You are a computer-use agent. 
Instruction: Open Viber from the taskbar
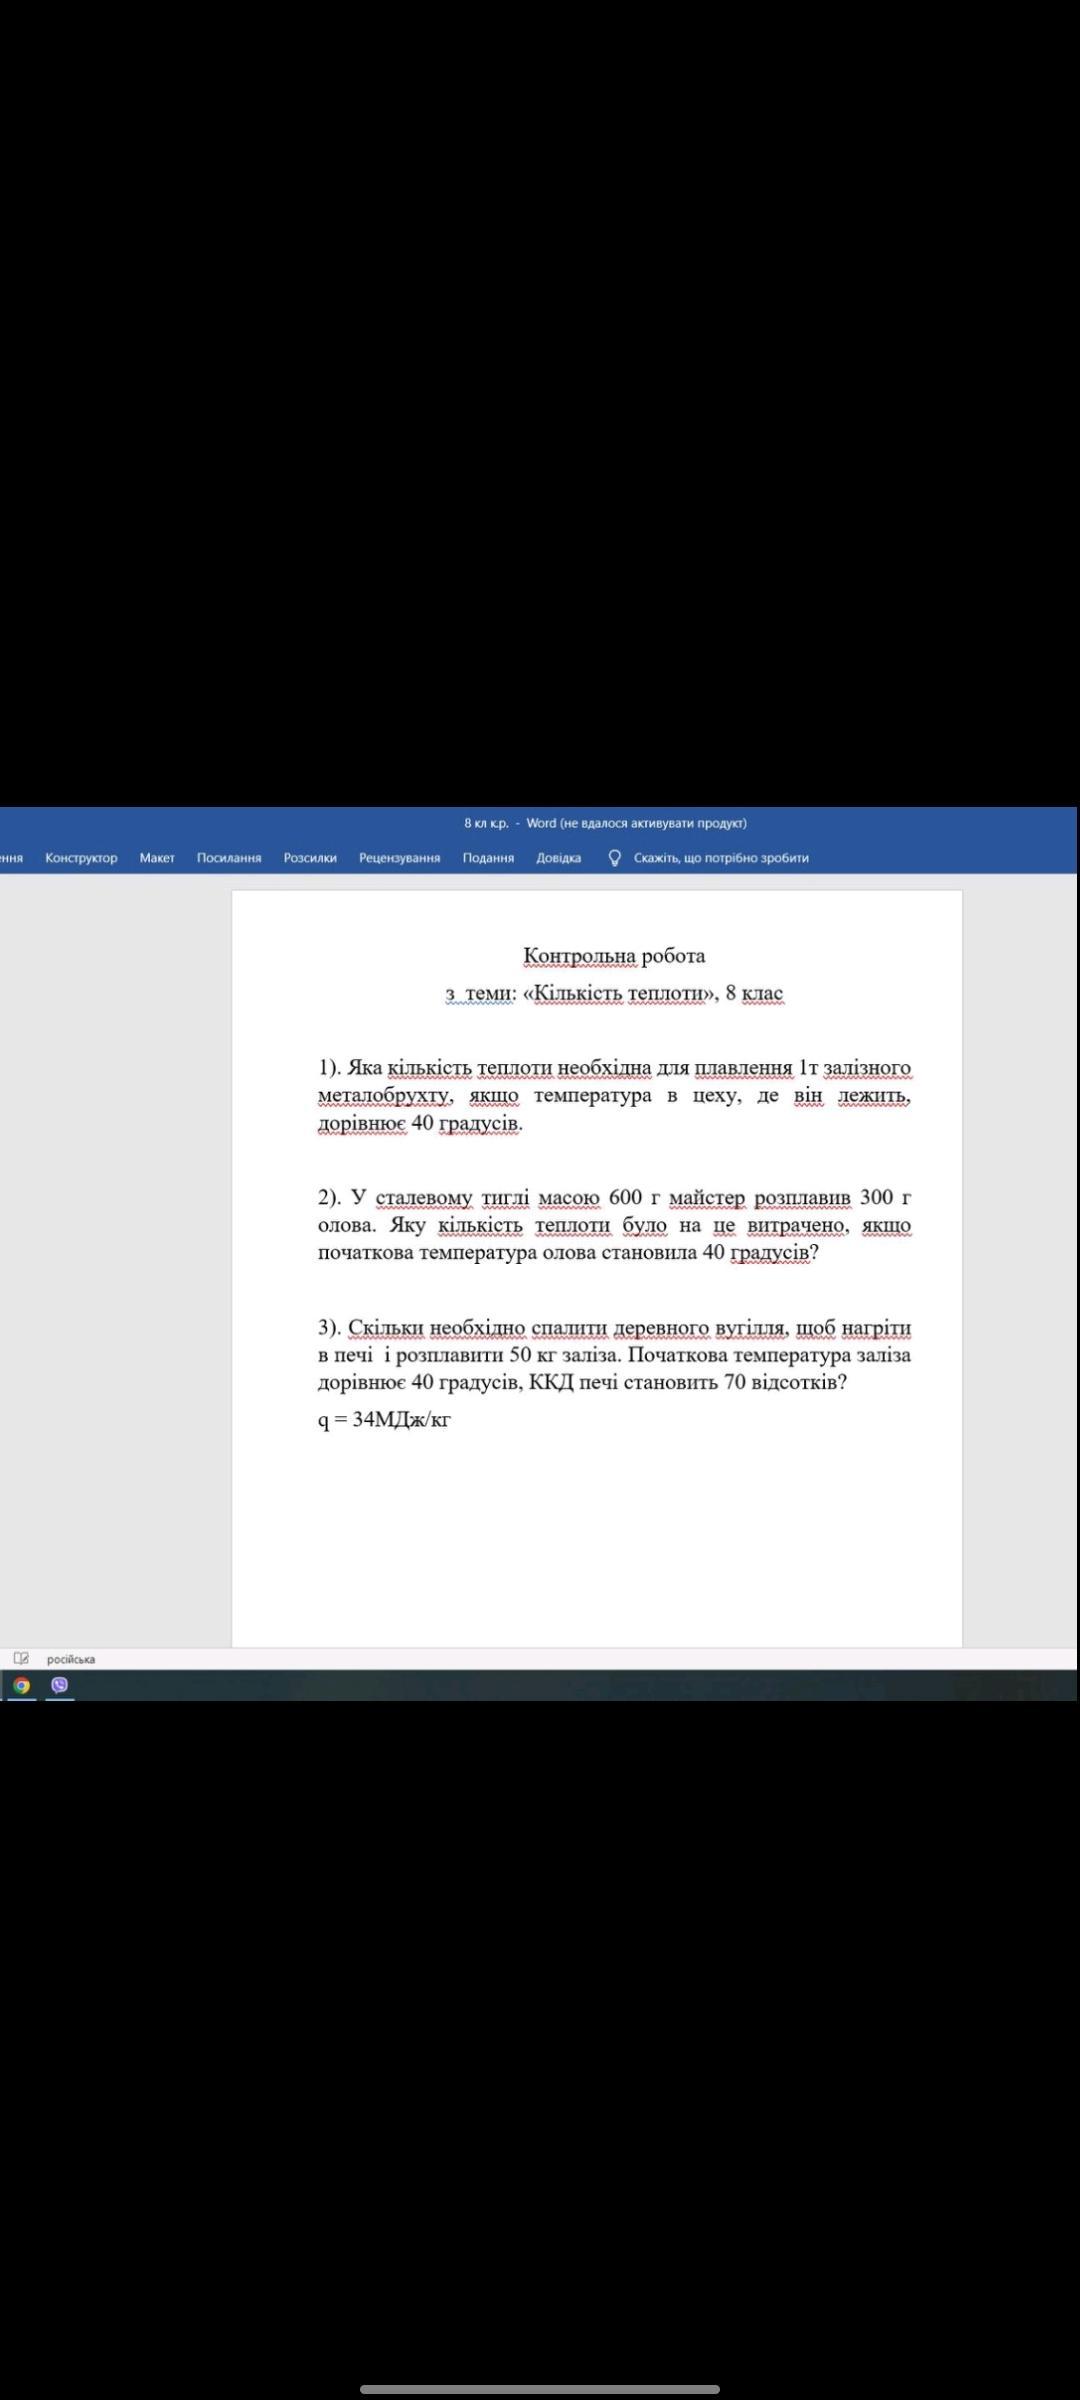[x=59, y=1685]
